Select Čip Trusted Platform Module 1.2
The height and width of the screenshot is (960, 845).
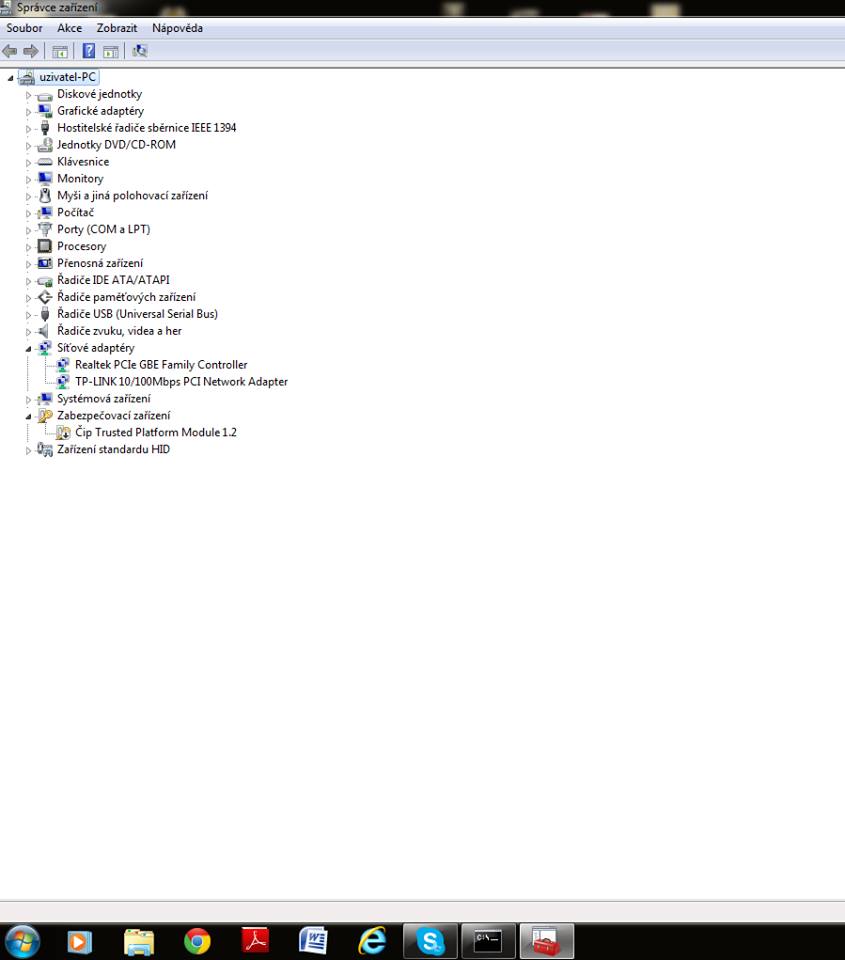point(156,433)
